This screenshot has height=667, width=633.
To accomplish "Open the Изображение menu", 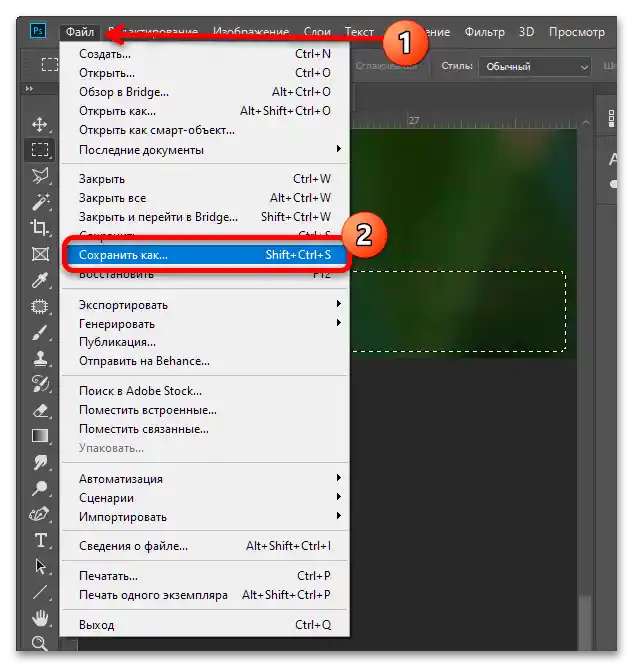I will (x=251, y=32).
